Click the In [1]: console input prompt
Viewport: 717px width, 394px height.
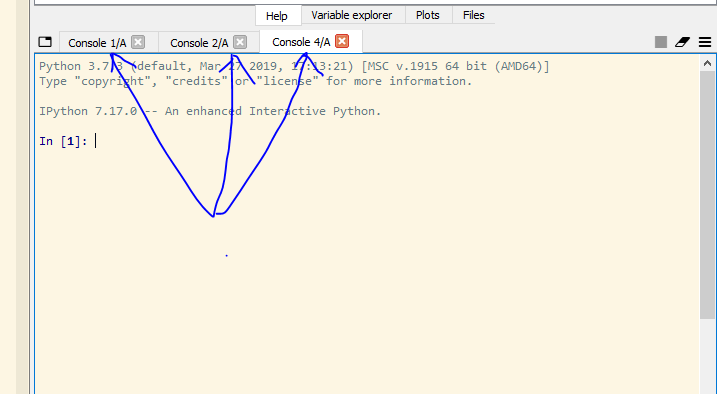click(63, 141)
